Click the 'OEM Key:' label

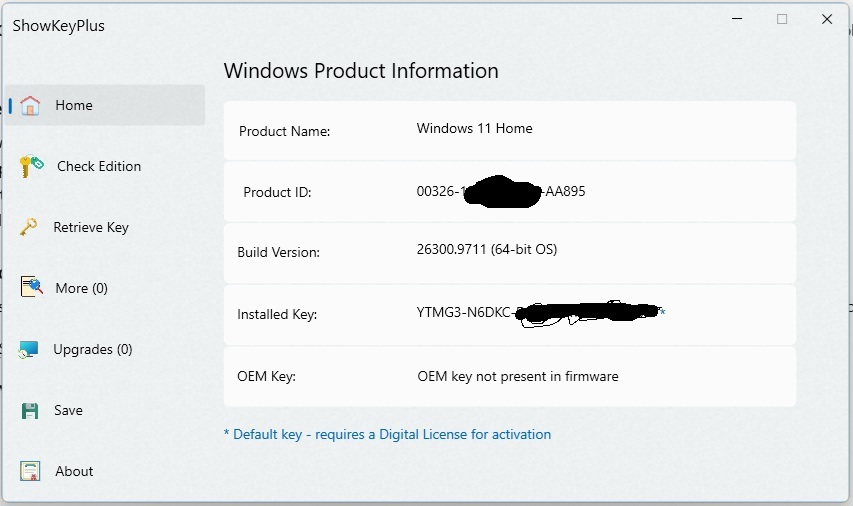coord(266,377)
